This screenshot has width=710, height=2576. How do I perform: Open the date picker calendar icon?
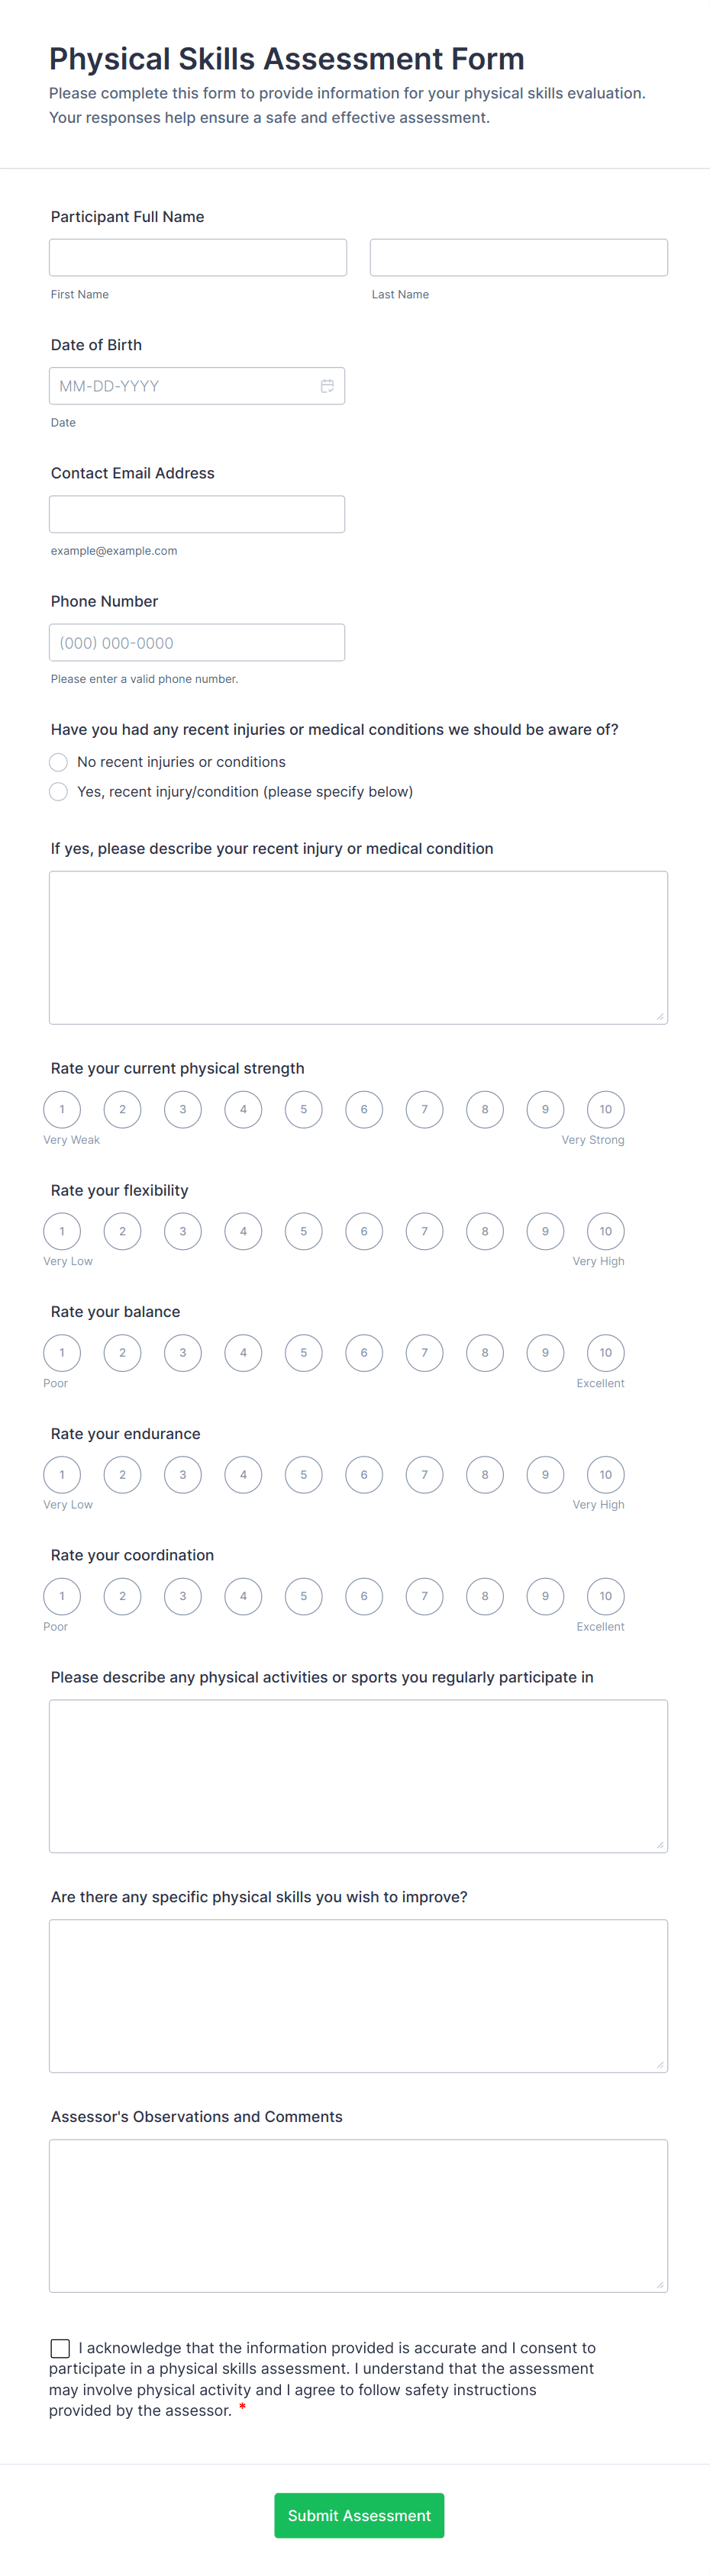coord(328,385)
